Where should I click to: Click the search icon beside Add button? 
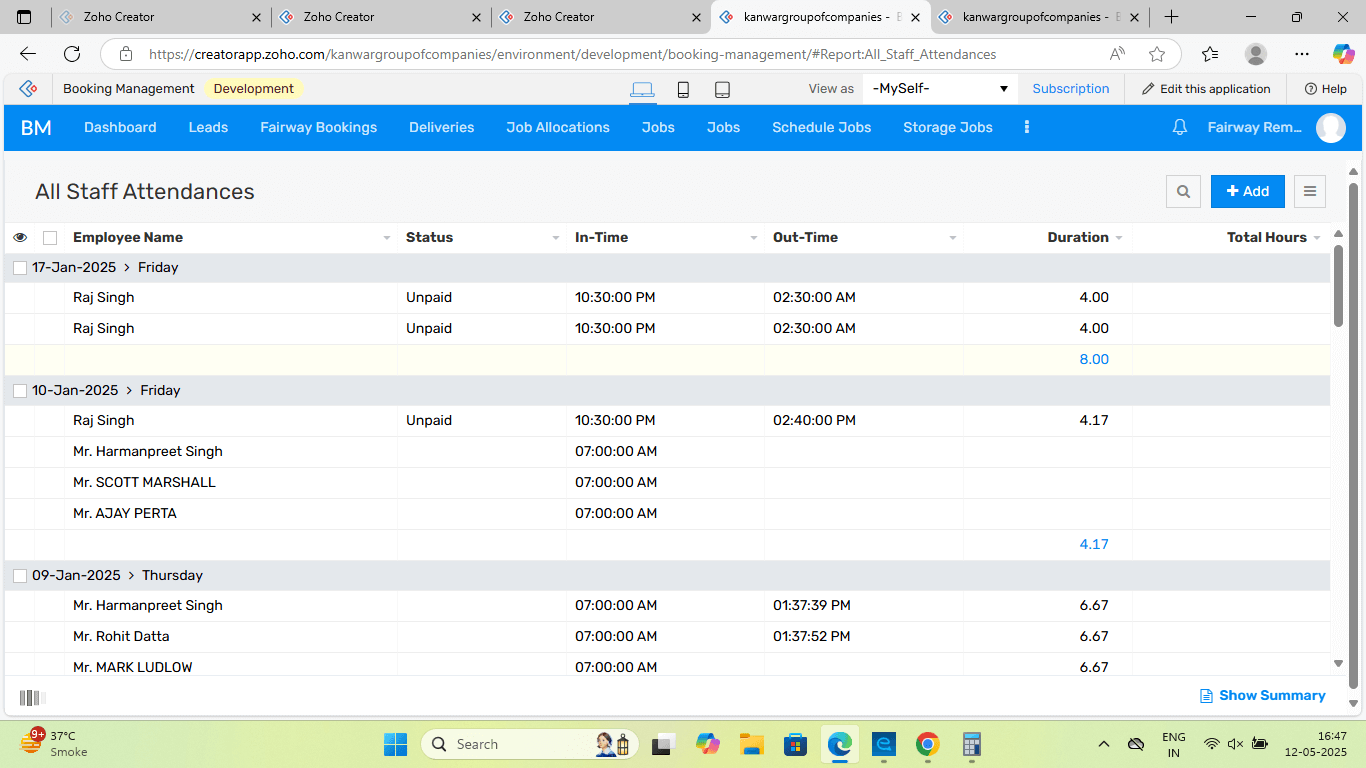pyautogui.click(x=1183, y=191)
